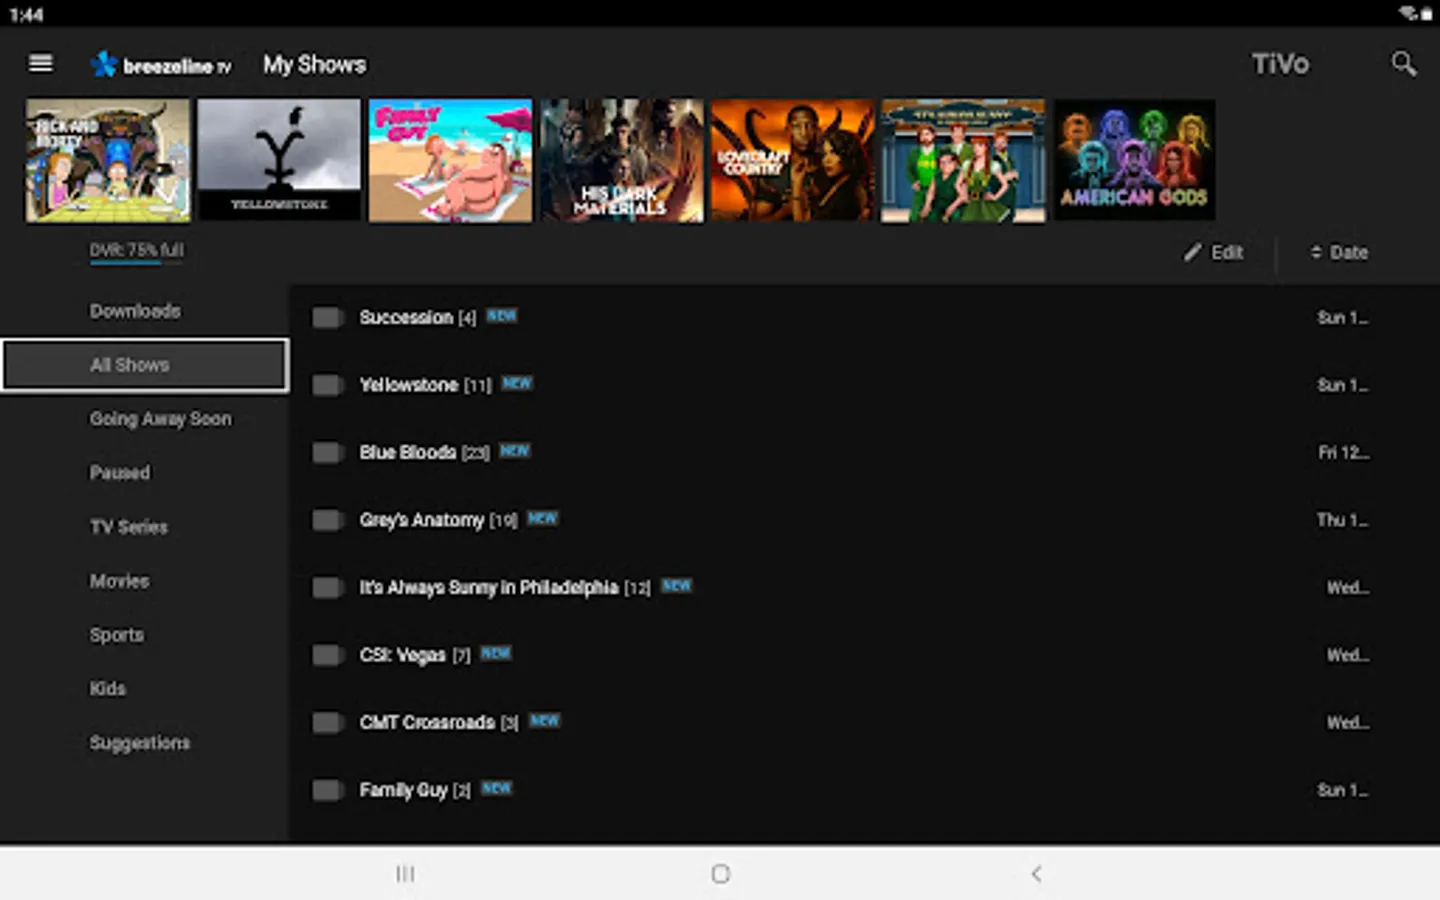Open Yellowstone [11] recordings
Viewport: 1440px width, 900px height.
coord(426,385)
